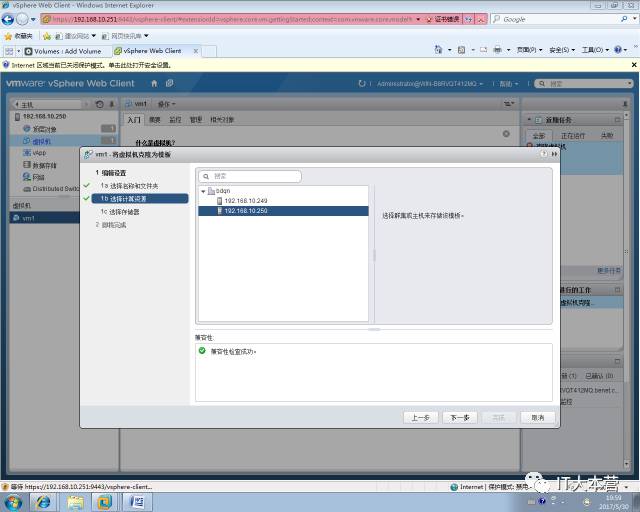Click the vSphere header search field
Screen dimensions: 640x512
tap(584, 83)
